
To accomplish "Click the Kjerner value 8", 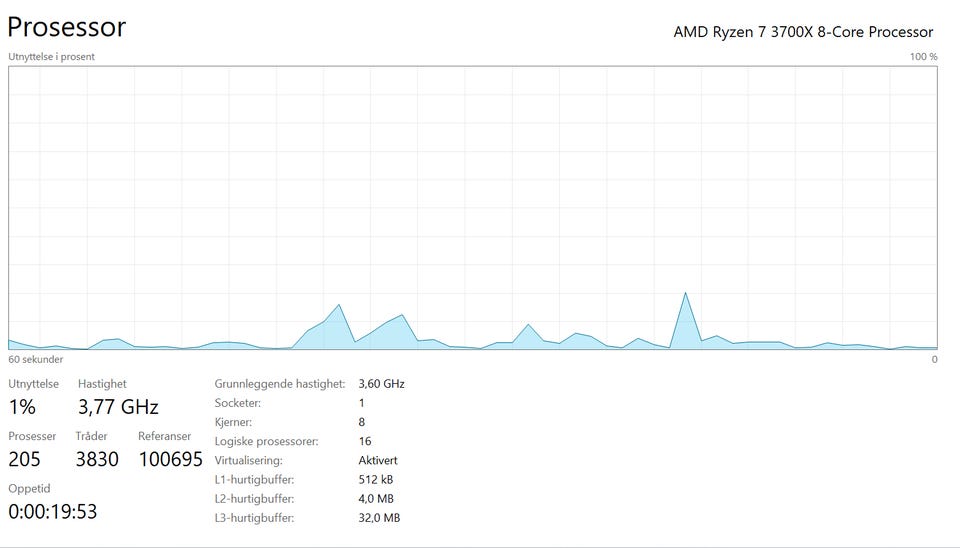I will (362, 422).
